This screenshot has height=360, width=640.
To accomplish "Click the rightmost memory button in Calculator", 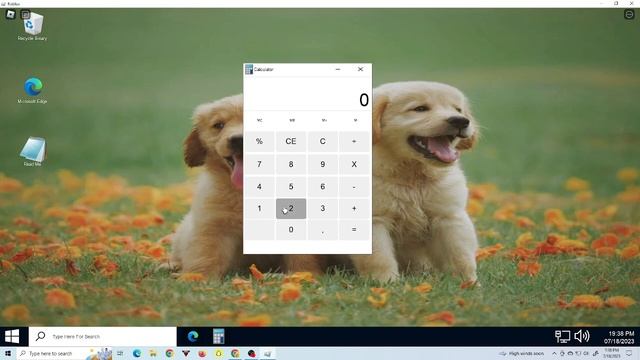I will 355,120.
